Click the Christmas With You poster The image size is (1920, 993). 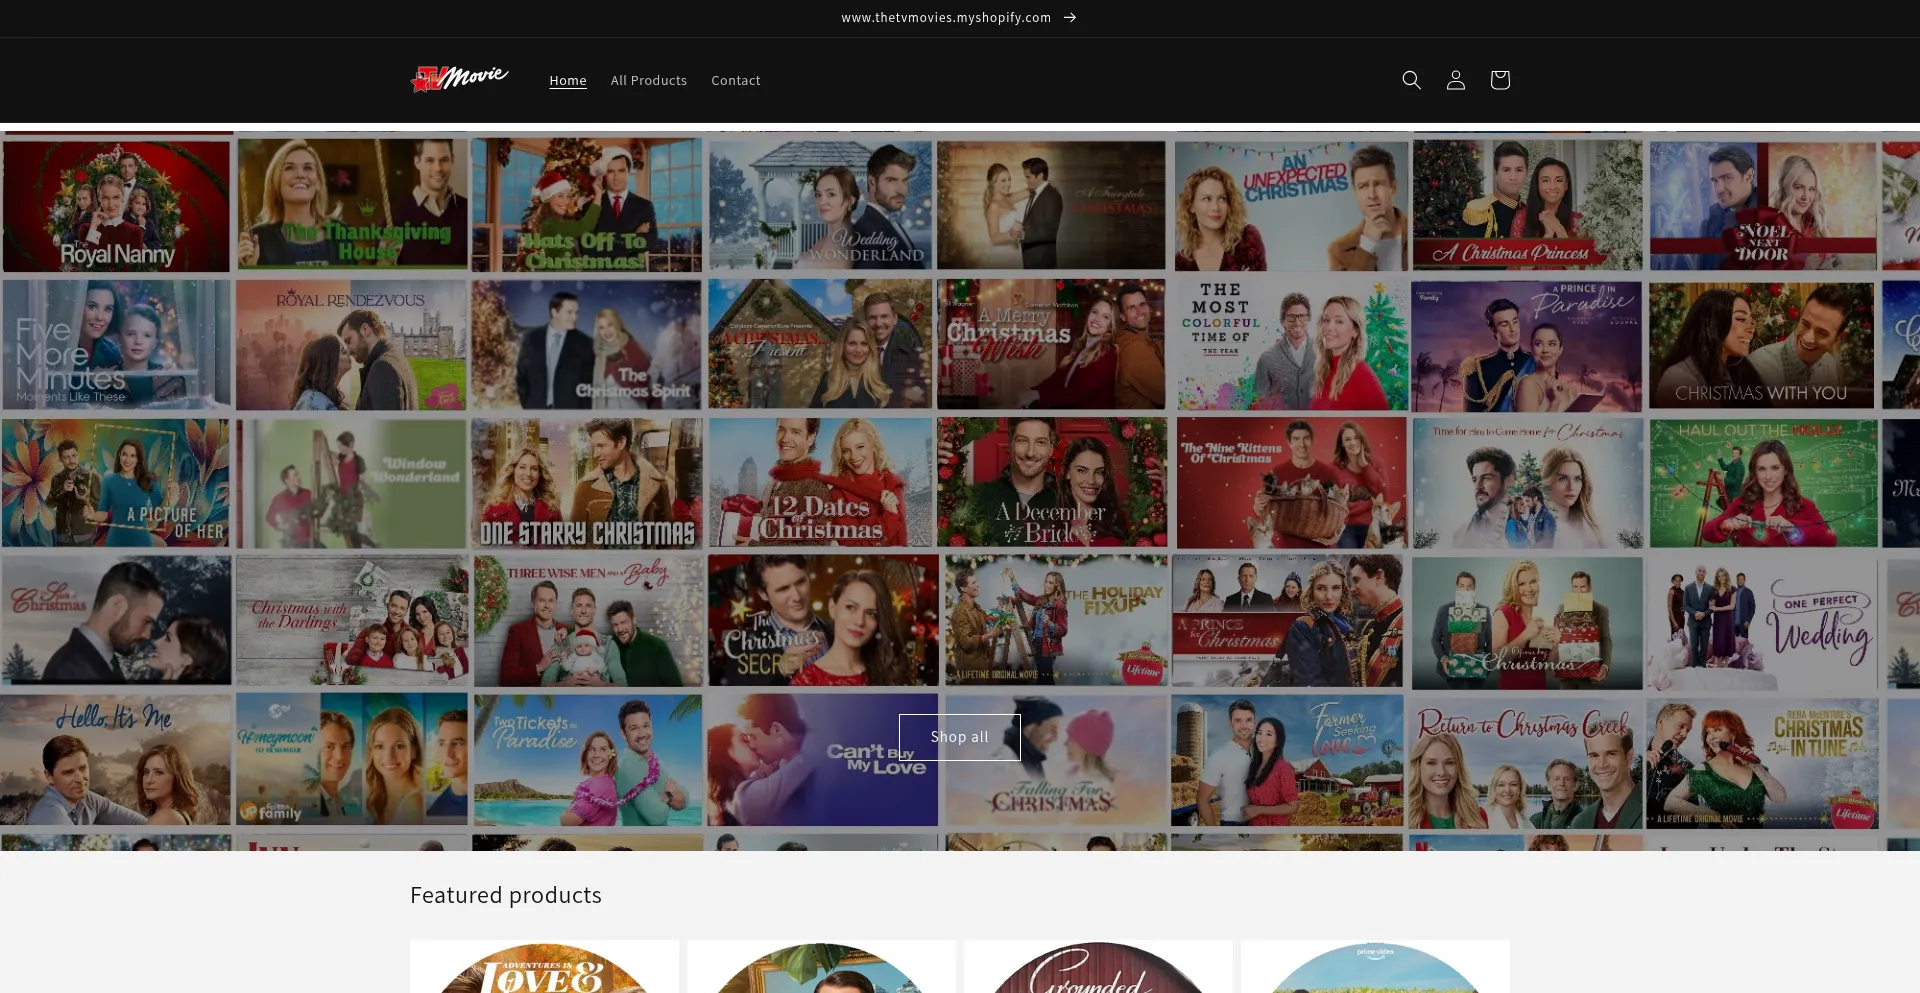(x=1761, y=345)
